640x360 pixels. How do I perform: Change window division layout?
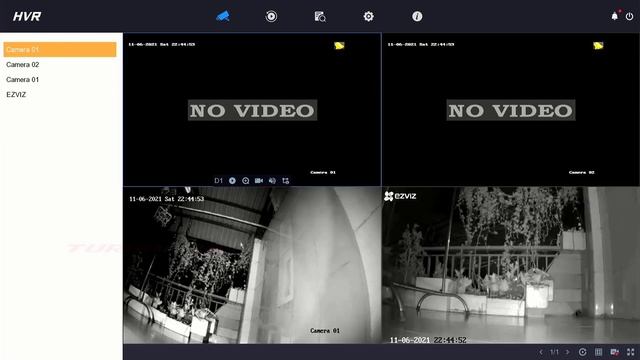(598, 352)
